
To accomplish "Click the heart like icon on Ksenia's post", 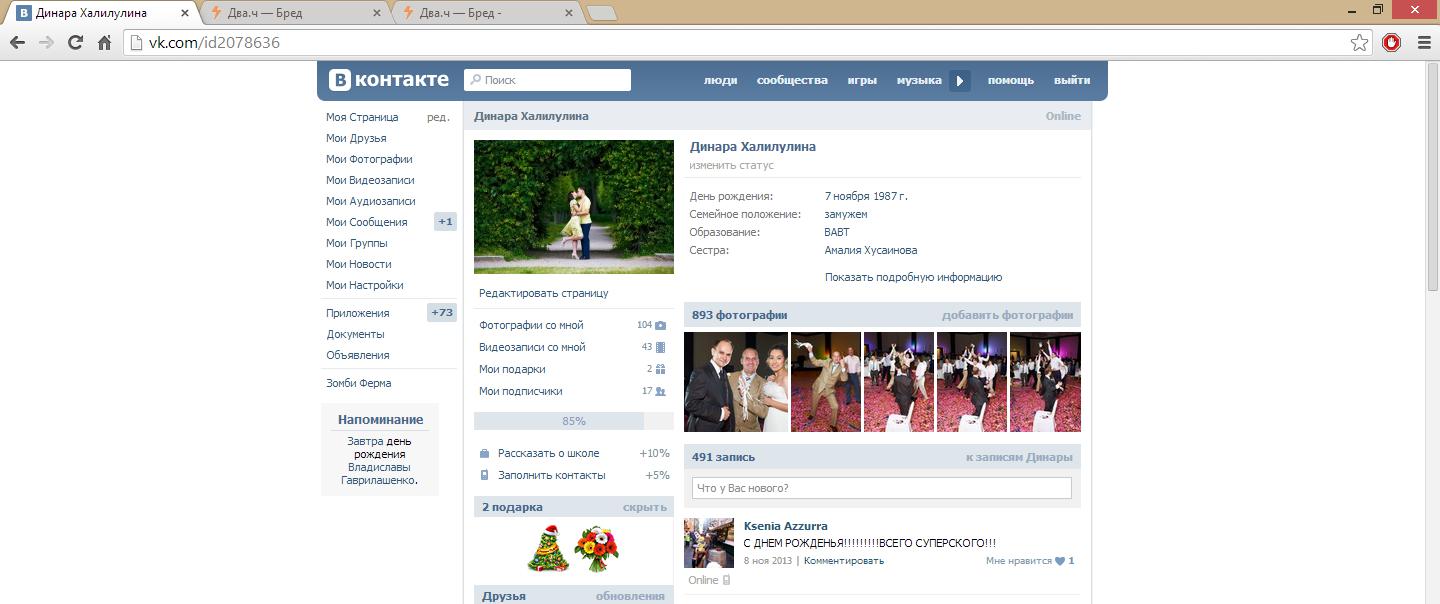I will [1060, 561].
